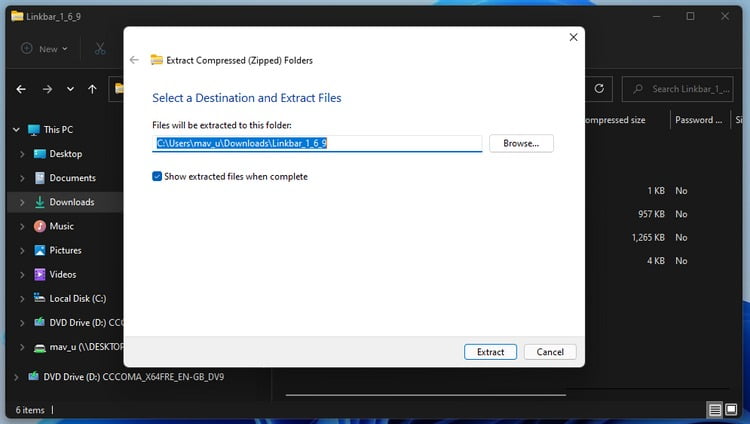Image resolution: width=750 pixels, height=424 pixels.
Task: Click the Extract button
Action: (x=490, y=352)
